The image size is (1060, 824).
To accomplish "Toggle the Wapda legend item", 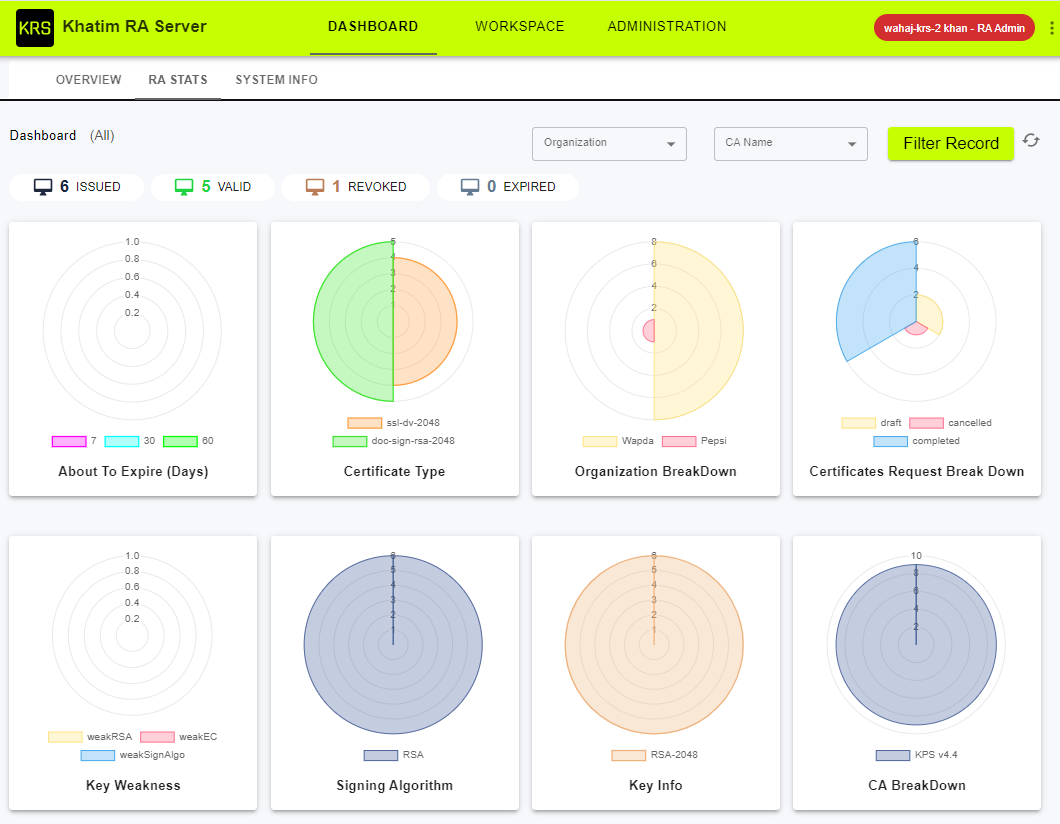I will [618, 441].
